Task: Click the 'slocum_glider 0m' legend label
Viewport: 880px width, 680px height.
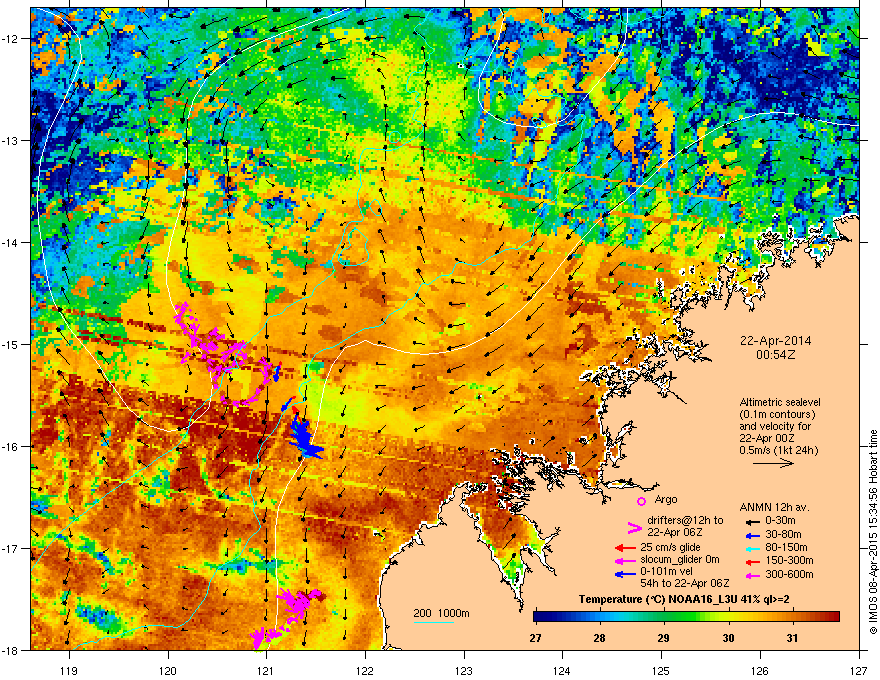Action: tap(680, 560)
